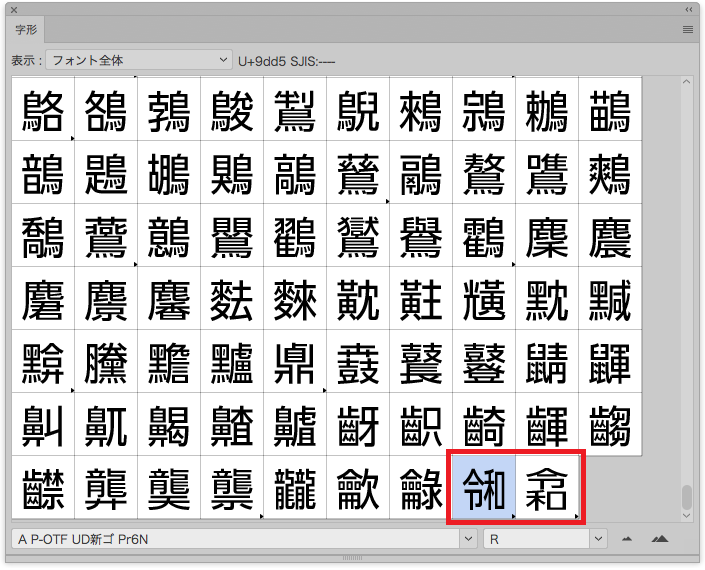The height and width of the screenshot is (570, 705).
Task: Select the glyph 鼱
Action: tap(547, 361)
